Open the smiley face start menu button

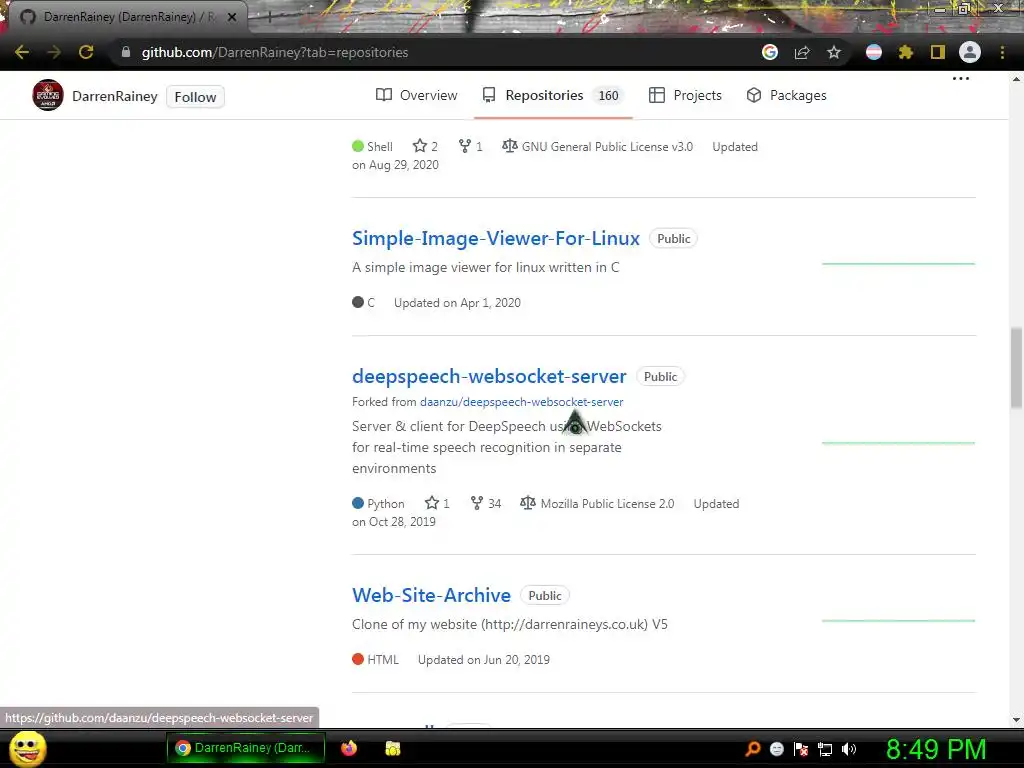27,748
